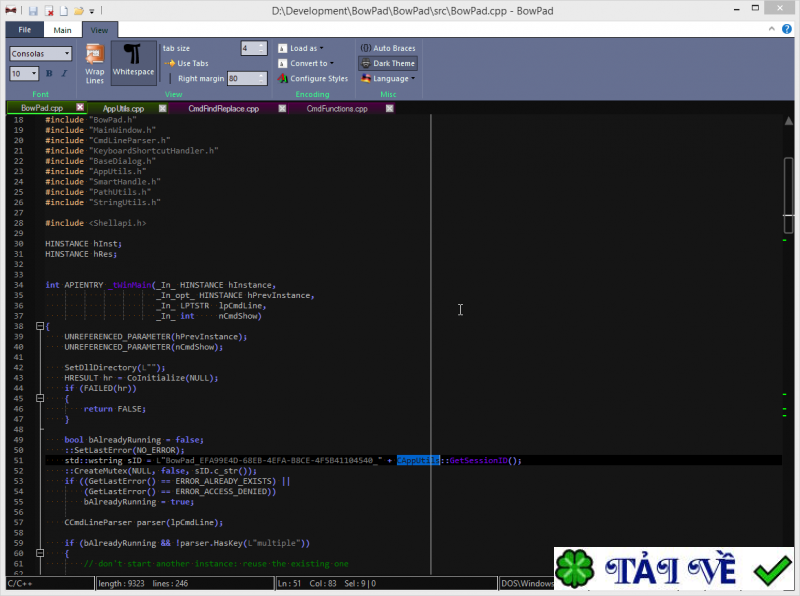Expand the Load as encoding dropdown
Viewport: 800px width, 596px height.
[300, 48]
